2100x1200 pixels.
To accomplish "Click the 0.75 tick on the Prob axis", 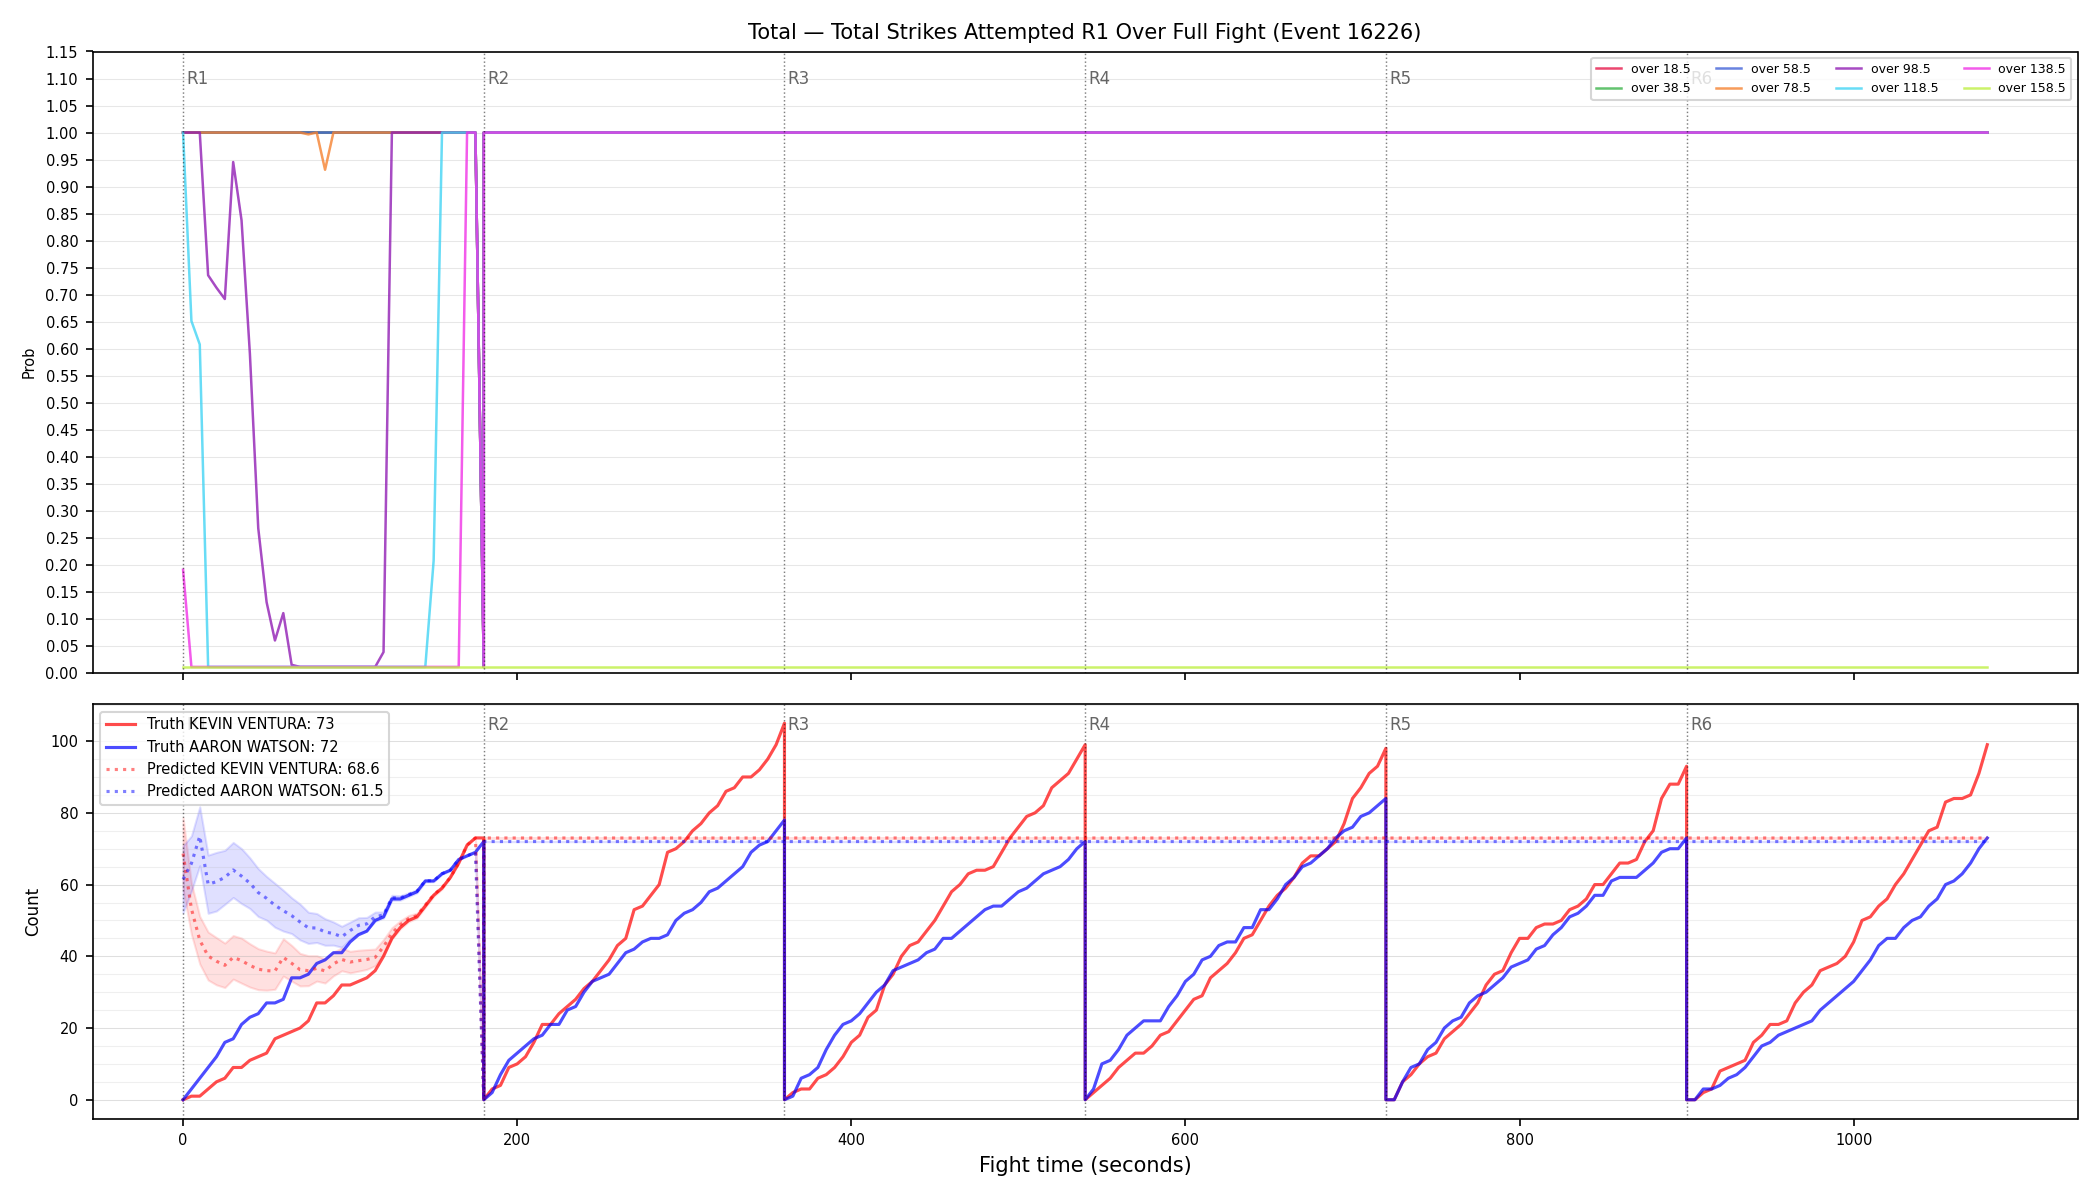I will (62, 268).
